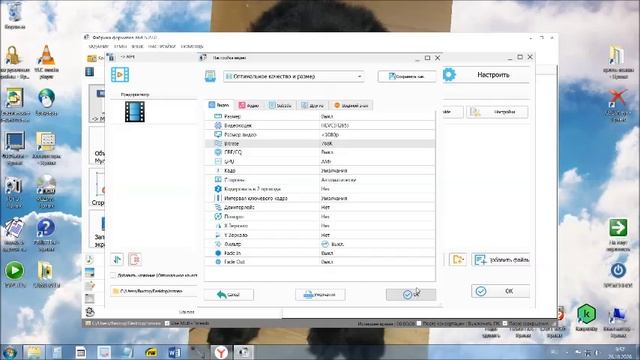This screenshot has width=640, height=360.
Task: Toggle the after-conversion shutdown checkbox in status bar
Action: click(x=419, y=323)
